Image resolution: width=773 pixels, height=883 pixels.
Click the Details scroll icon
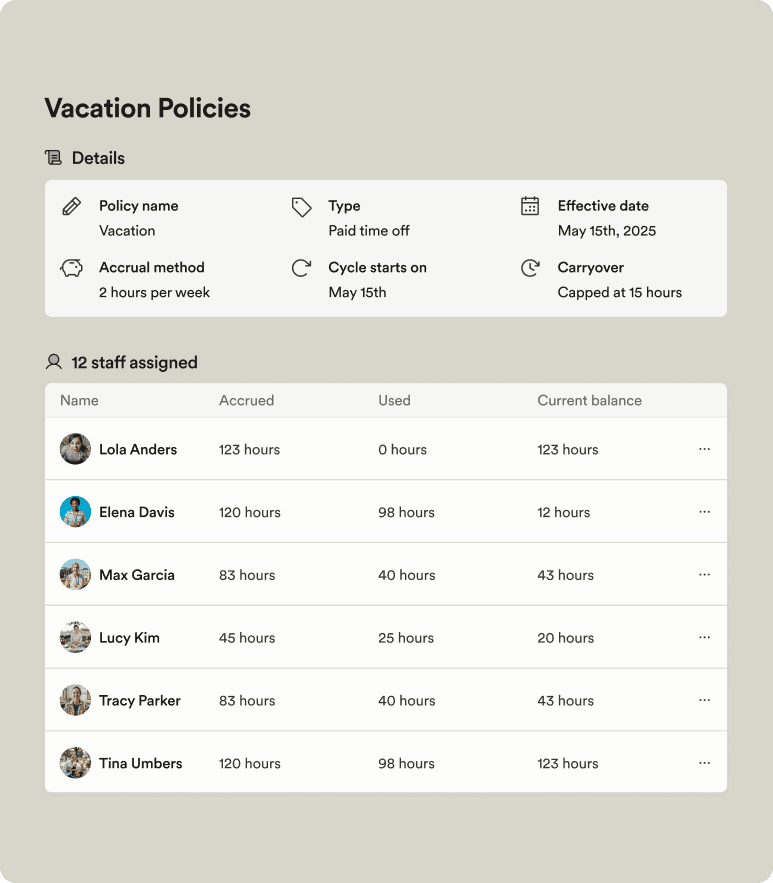pos(53,157)
